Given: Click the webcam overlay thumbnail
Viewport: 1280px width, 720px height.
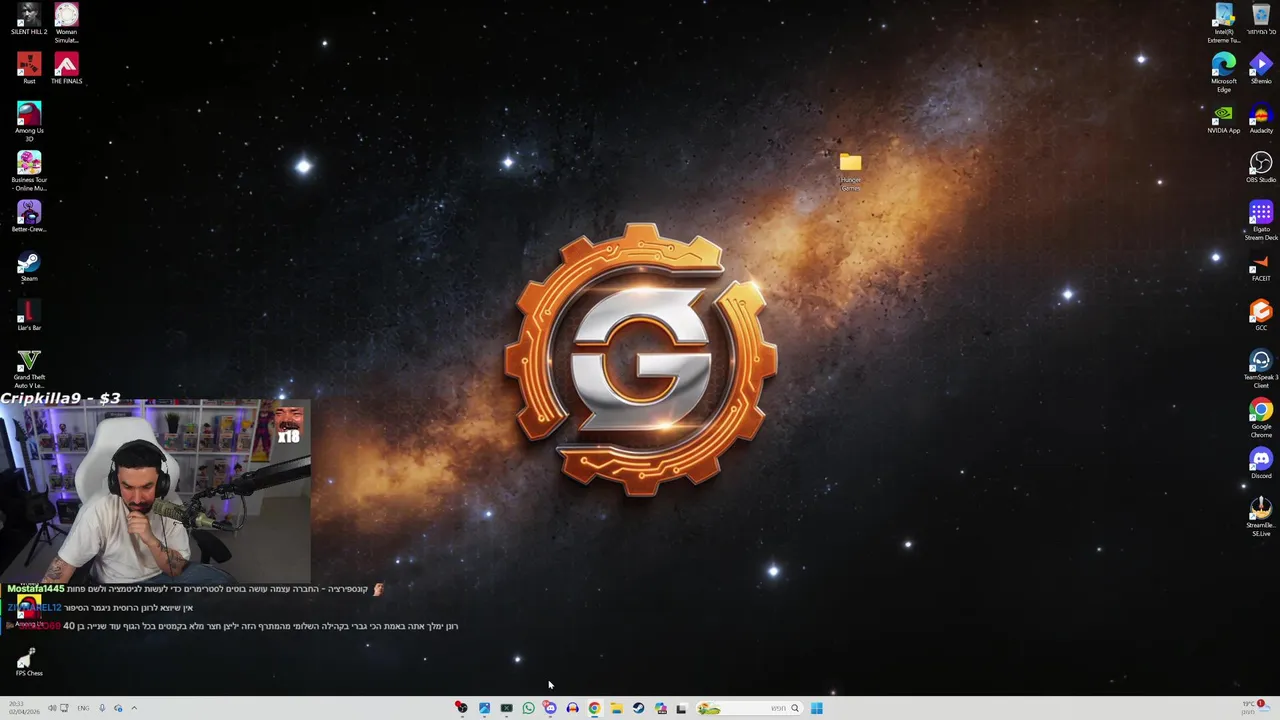Looking at the screenshot, I should (155, 492).
